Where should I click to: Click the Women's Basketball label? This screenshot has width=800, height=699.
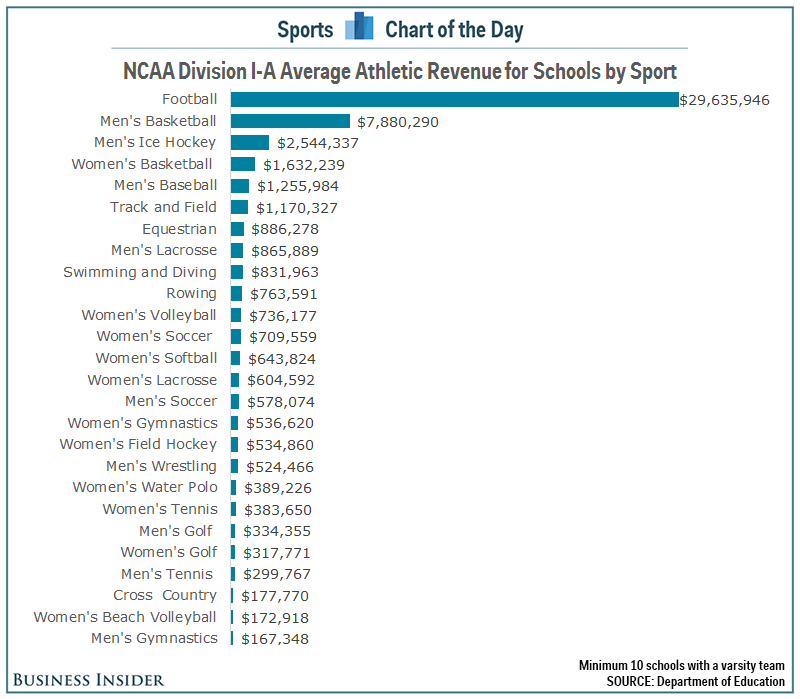click(x=142, y=164)
